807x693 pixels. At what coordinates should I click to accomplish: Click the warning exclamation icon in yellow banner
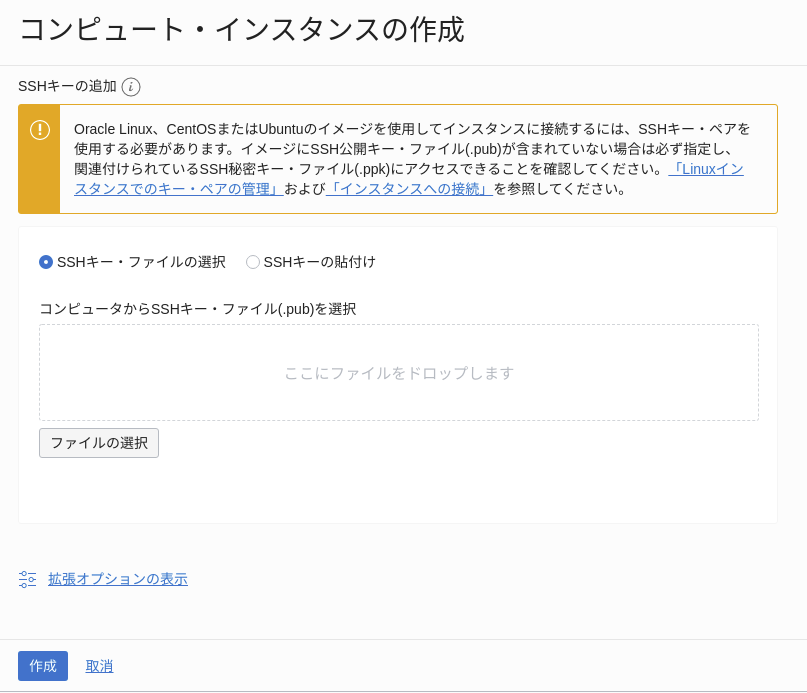coord(39,130)
